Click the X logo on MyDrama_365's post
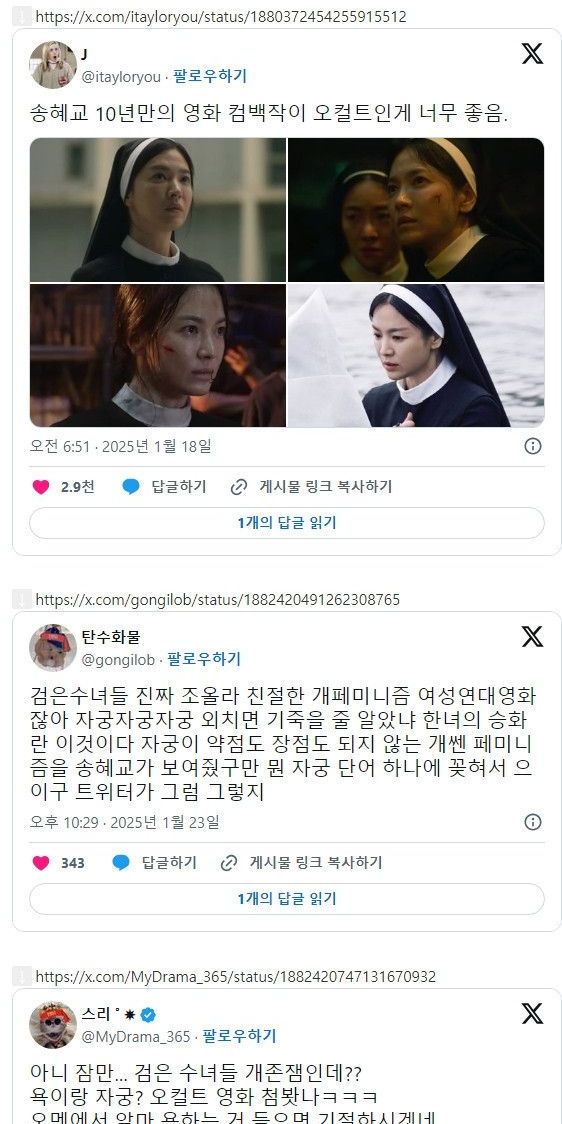This screenshot has height=1124, width=562. pos(532,1013)
